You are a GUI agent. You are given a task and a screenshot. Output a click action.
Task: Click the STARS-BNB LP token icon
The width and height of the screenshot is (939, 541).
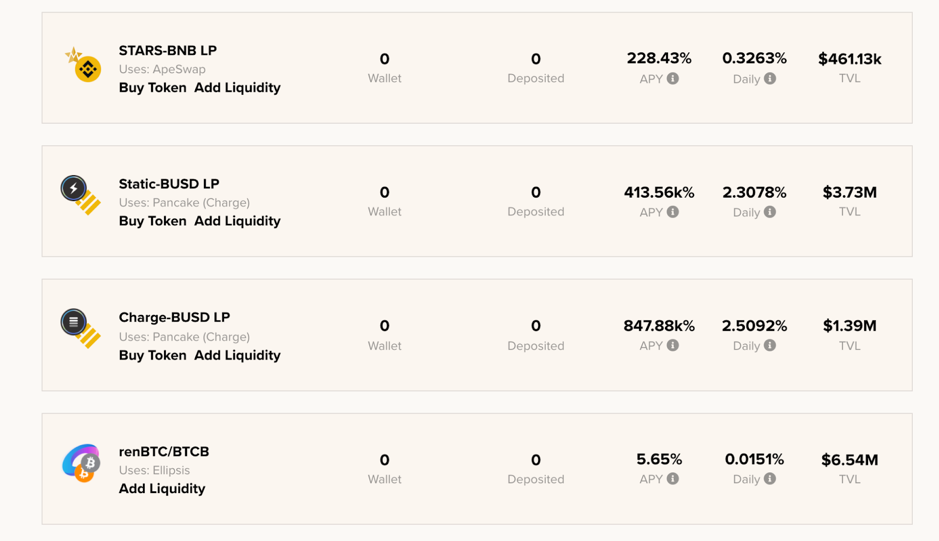click(x=83, y=66)
